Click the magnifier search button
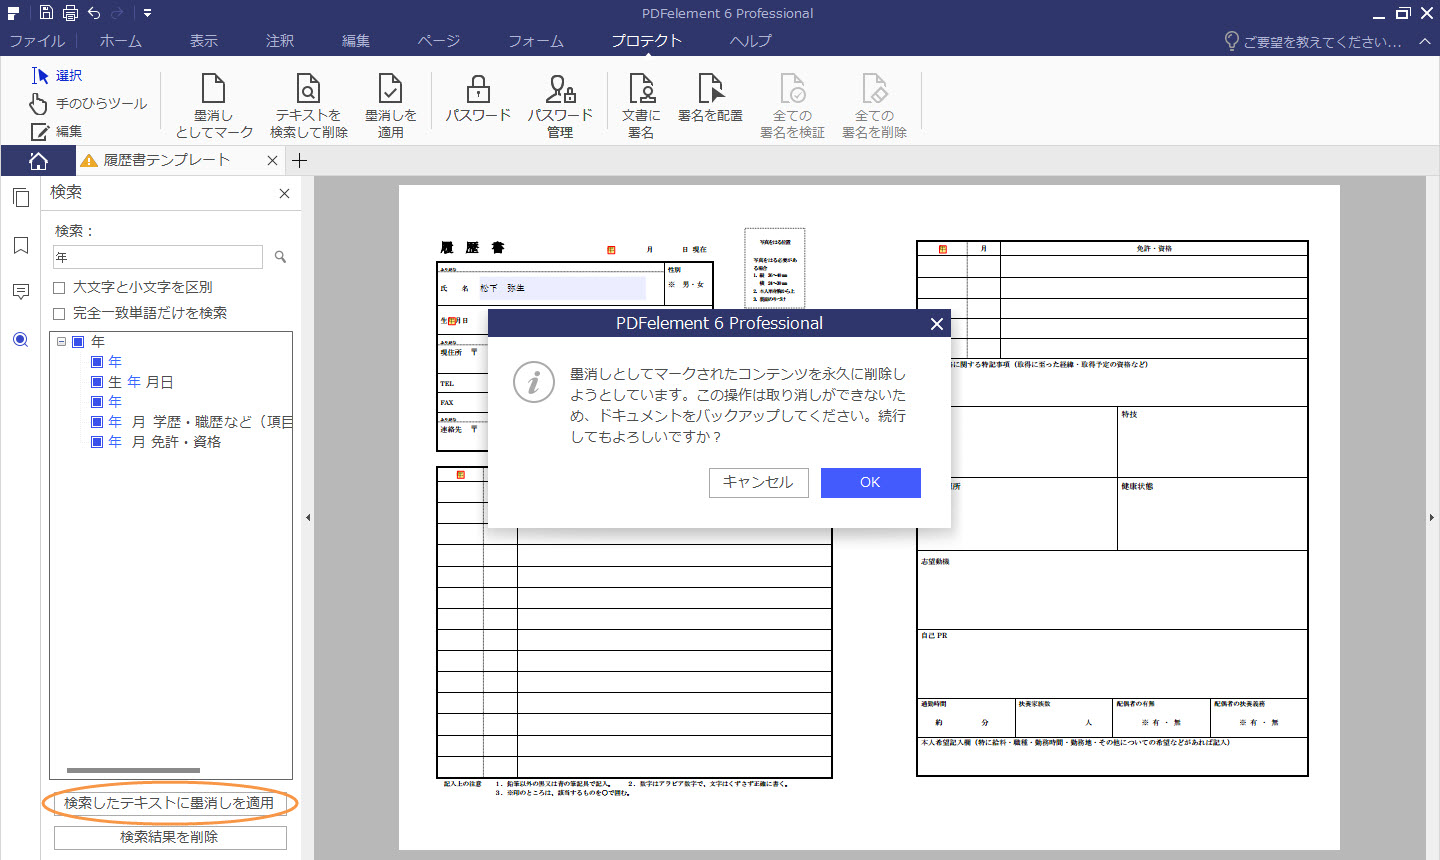 (x=280, y=257)
